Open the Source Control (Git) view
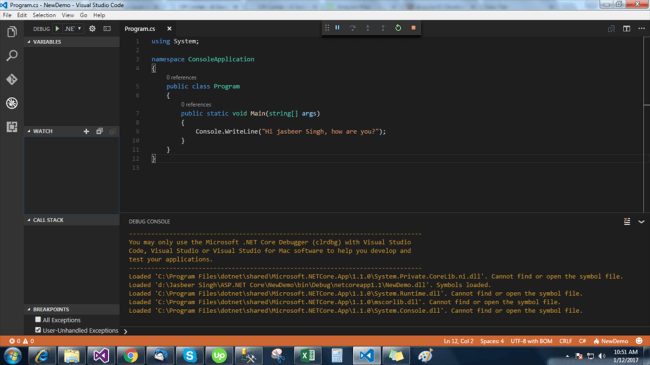The width and height of the screenshot is (650, 365). [x=12, y=79]
